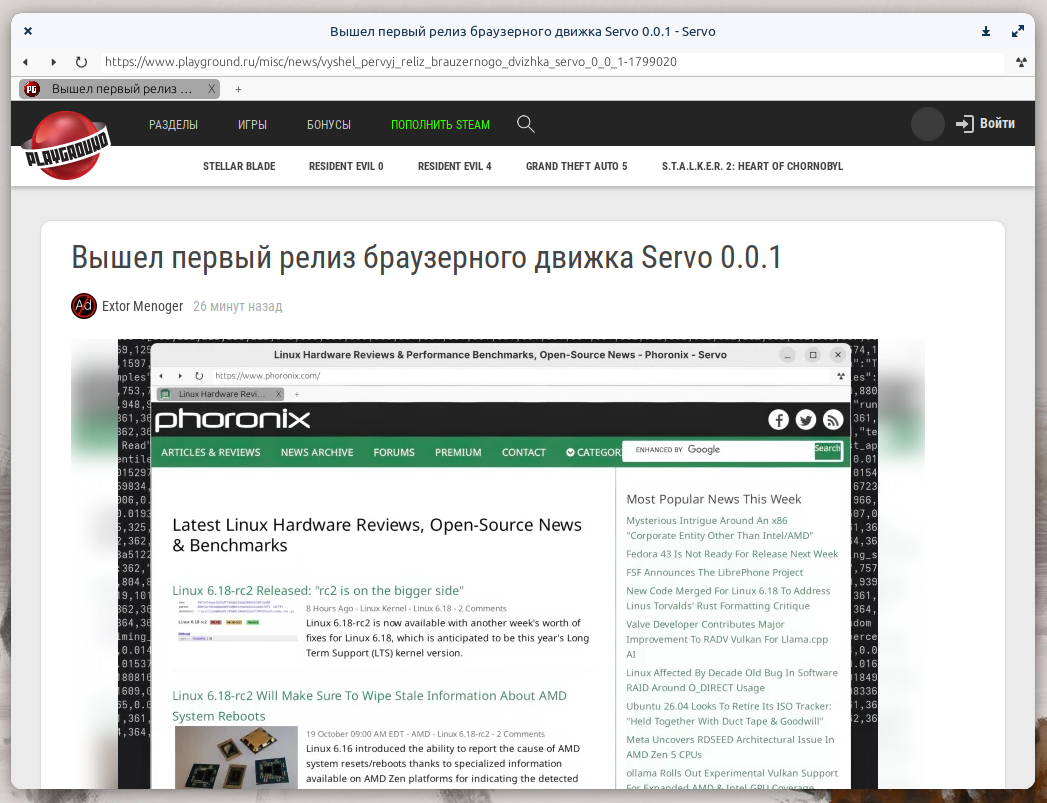The image size is (1047, 803).
Task: Click the browser back arrow
Action: [26, 62]
